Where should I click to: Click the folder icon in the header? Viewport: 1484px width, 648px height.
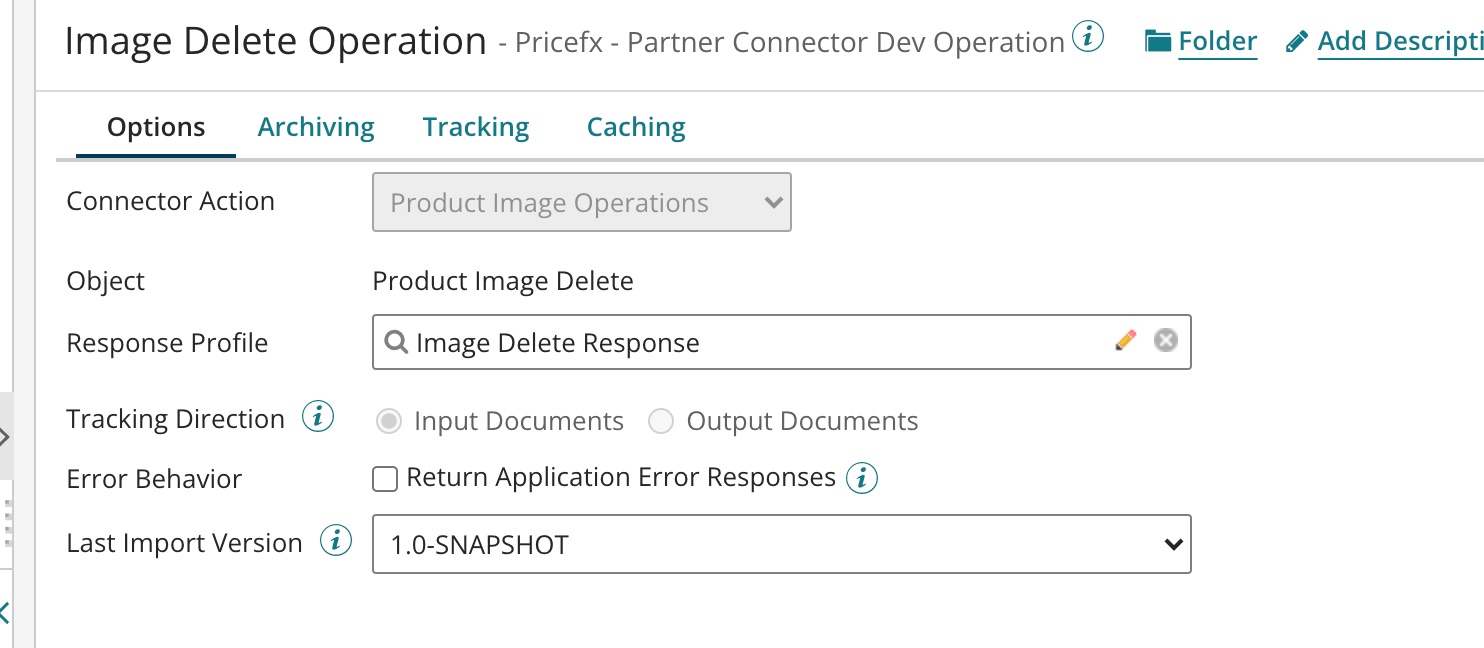point(1158,41)
